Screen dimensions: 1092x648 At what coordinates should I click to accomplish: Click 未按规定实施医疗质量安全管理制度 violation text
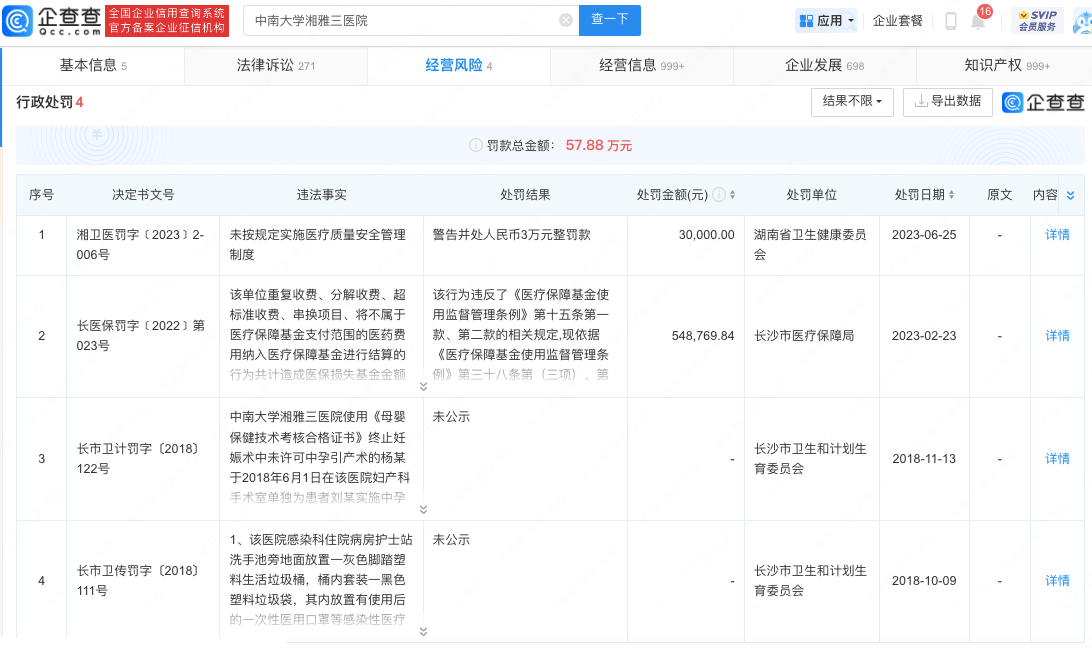coord(318,245)
